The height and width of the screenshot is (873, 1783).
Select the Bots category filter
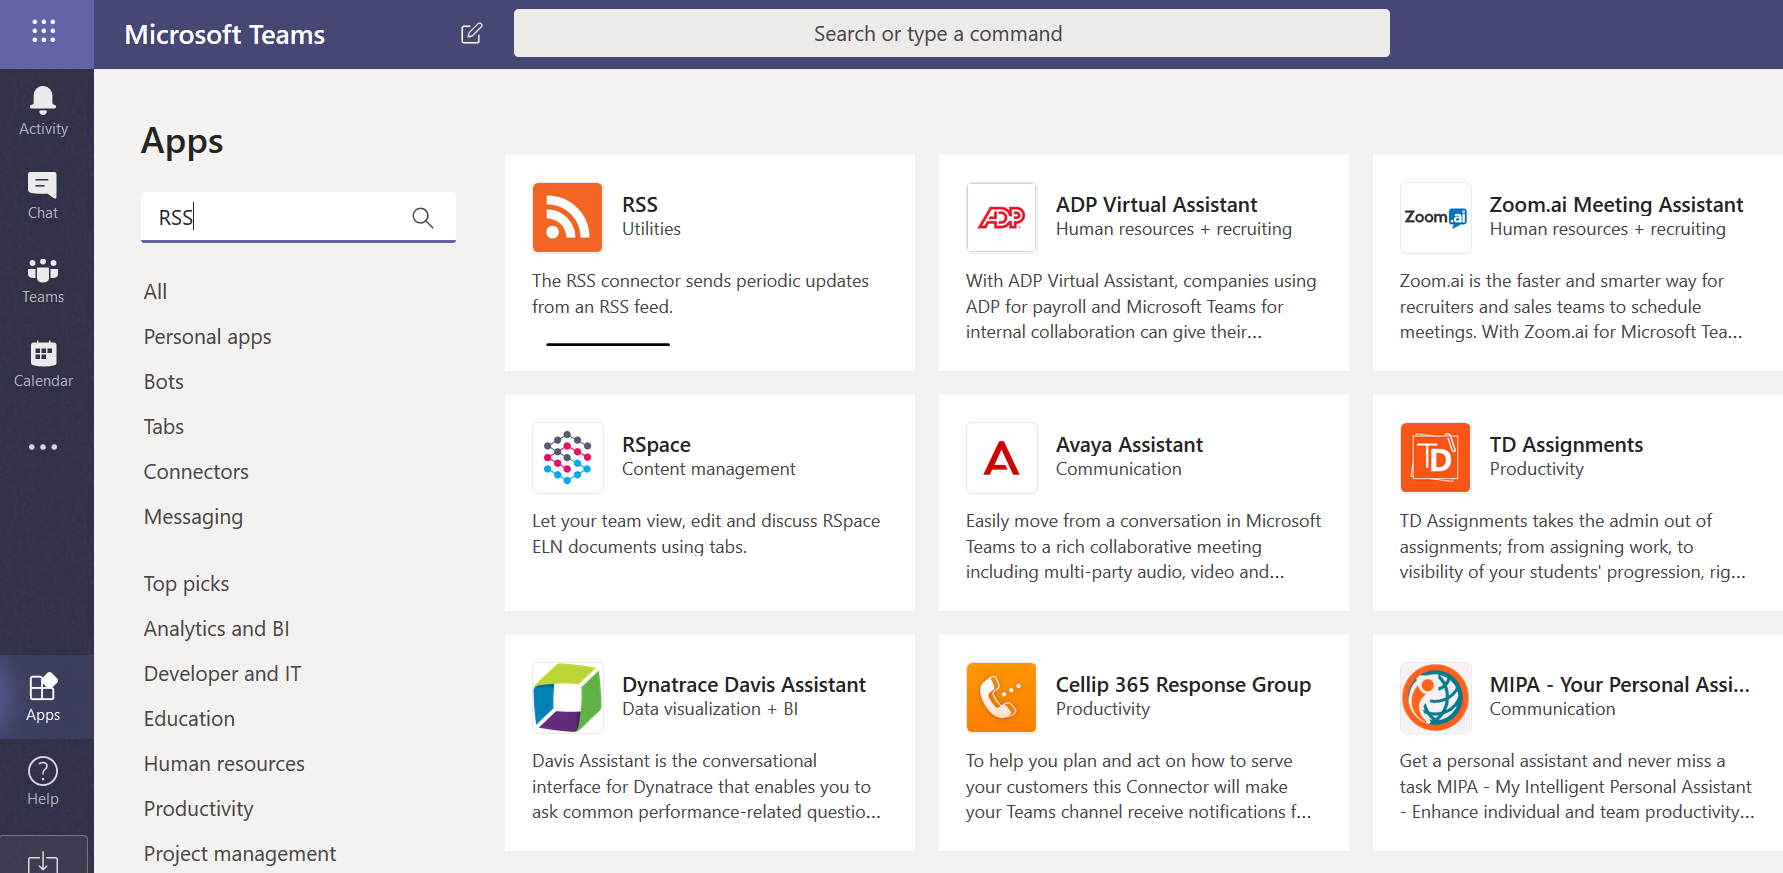[164, 382]
